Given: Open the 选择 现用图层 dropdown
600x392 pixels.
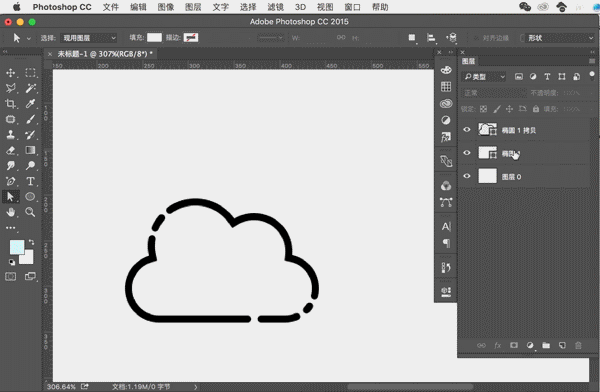Looking at the screenshot, I should pos(89,38).
